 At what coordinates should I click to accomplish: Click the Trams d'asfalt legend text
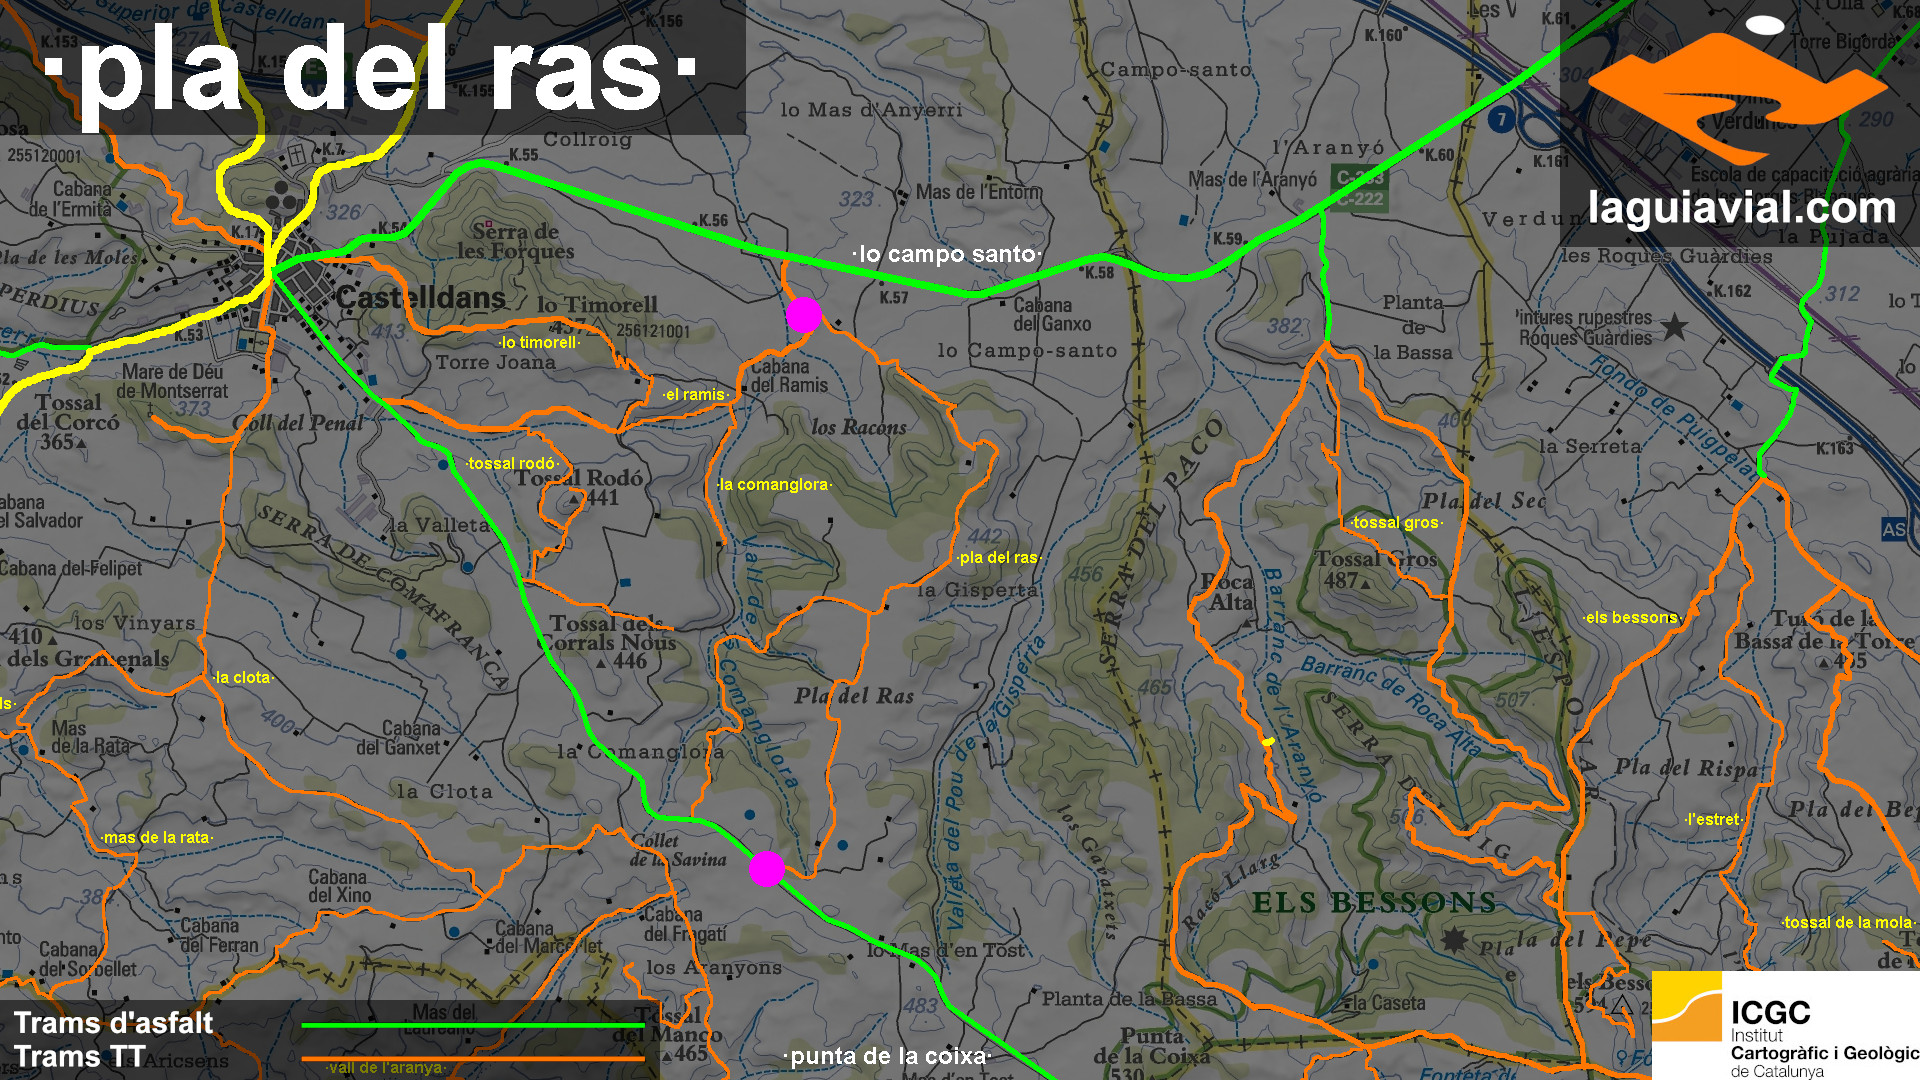point(114,1023)
